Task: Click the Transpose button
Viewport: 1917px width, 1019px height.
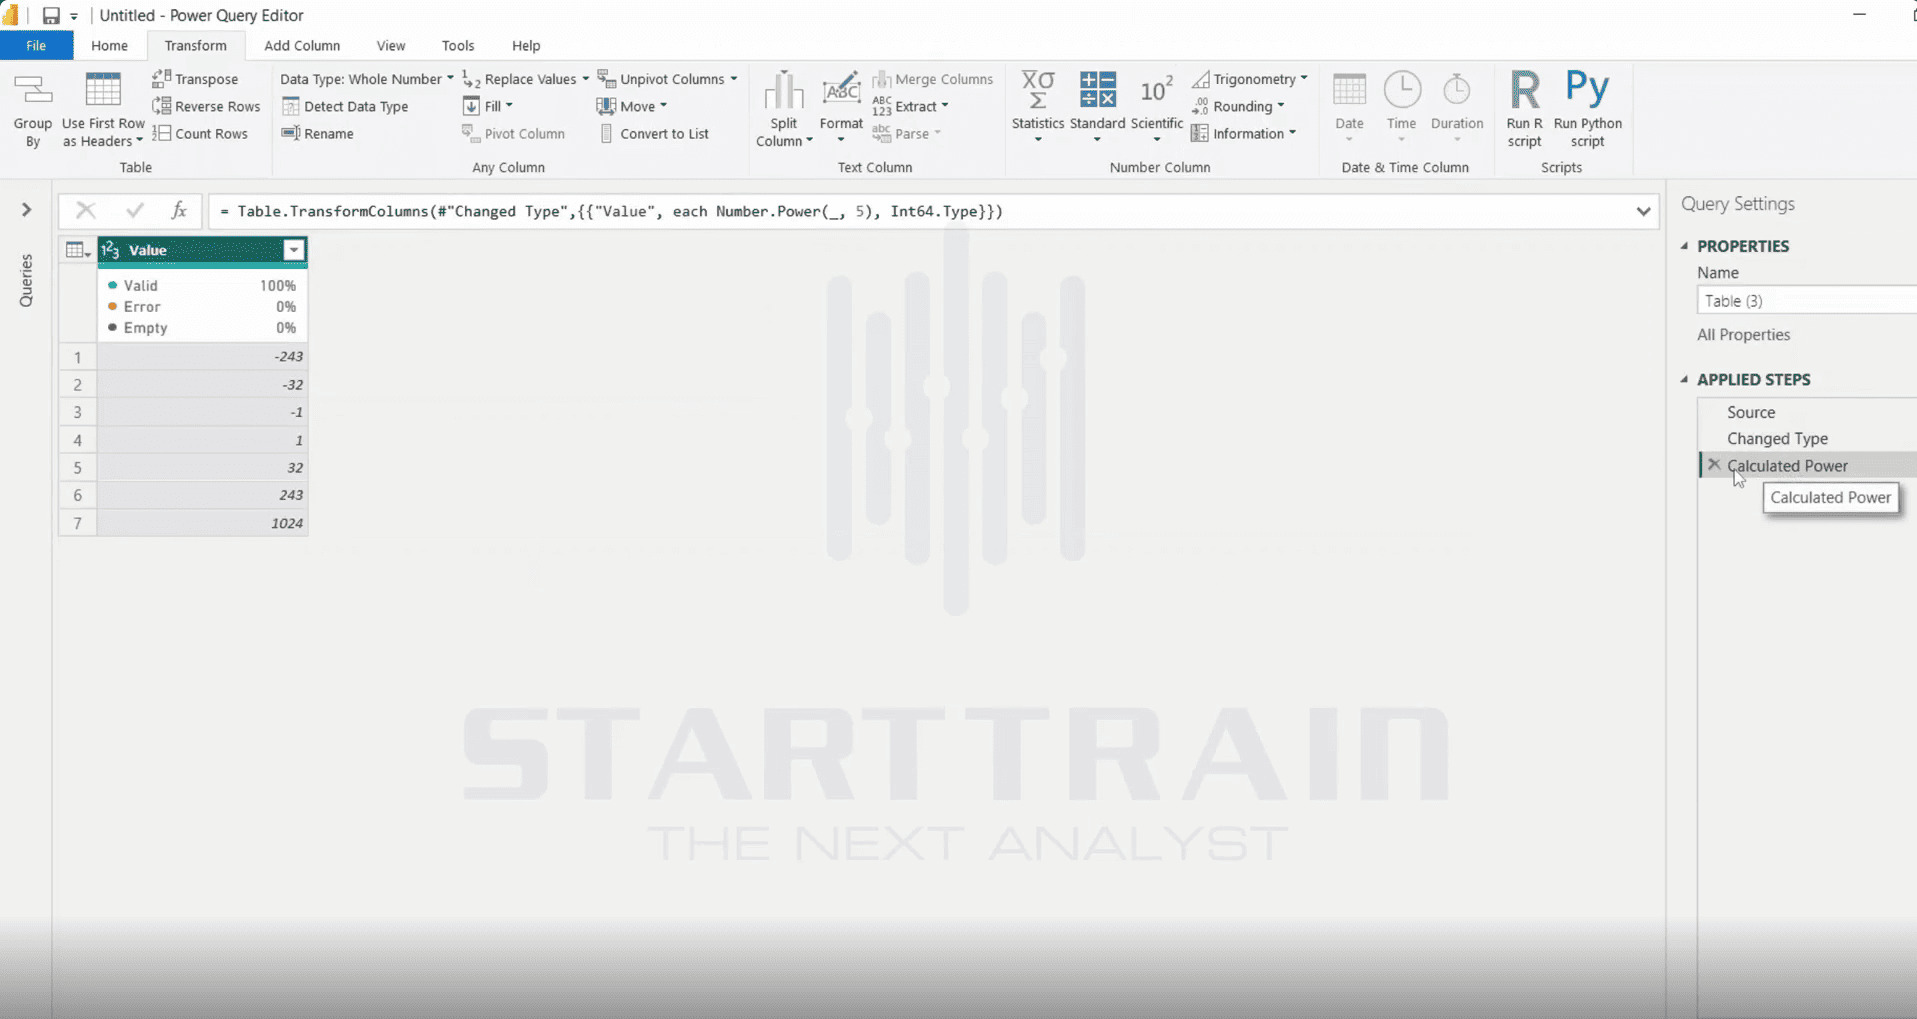Action: coord(195,79)
